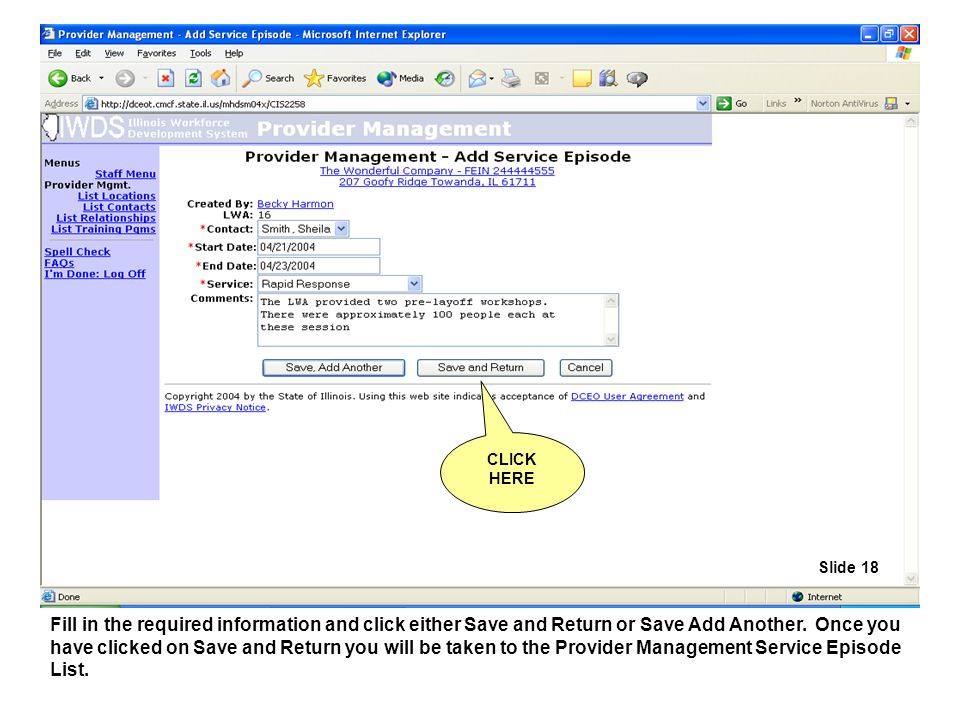Click the green Go arrow button

pyautogui.click(x=724, y=103)
